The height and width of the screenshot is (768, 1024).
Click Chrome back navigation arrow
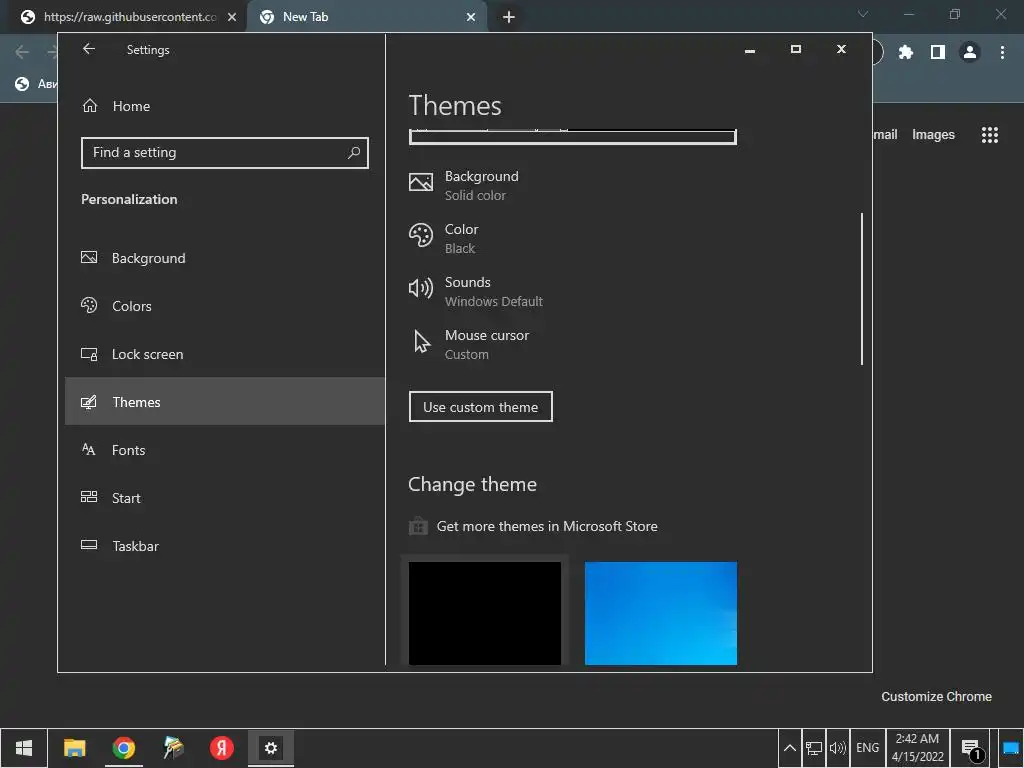click(x=22, y=52)
